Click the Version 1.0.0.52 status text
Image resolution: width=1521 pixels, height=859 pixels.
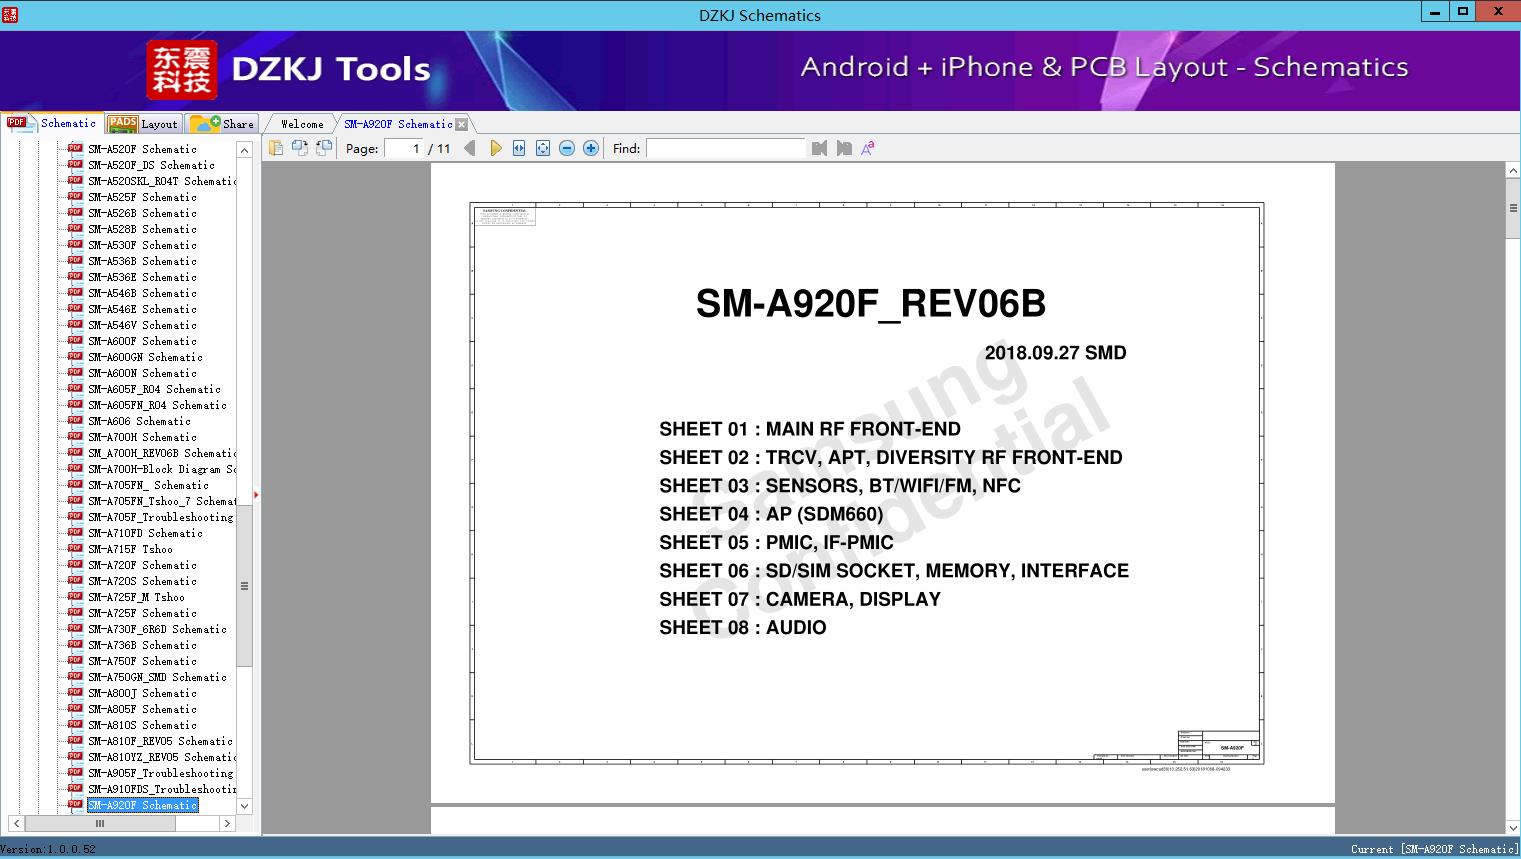click(x=48, y=849)
